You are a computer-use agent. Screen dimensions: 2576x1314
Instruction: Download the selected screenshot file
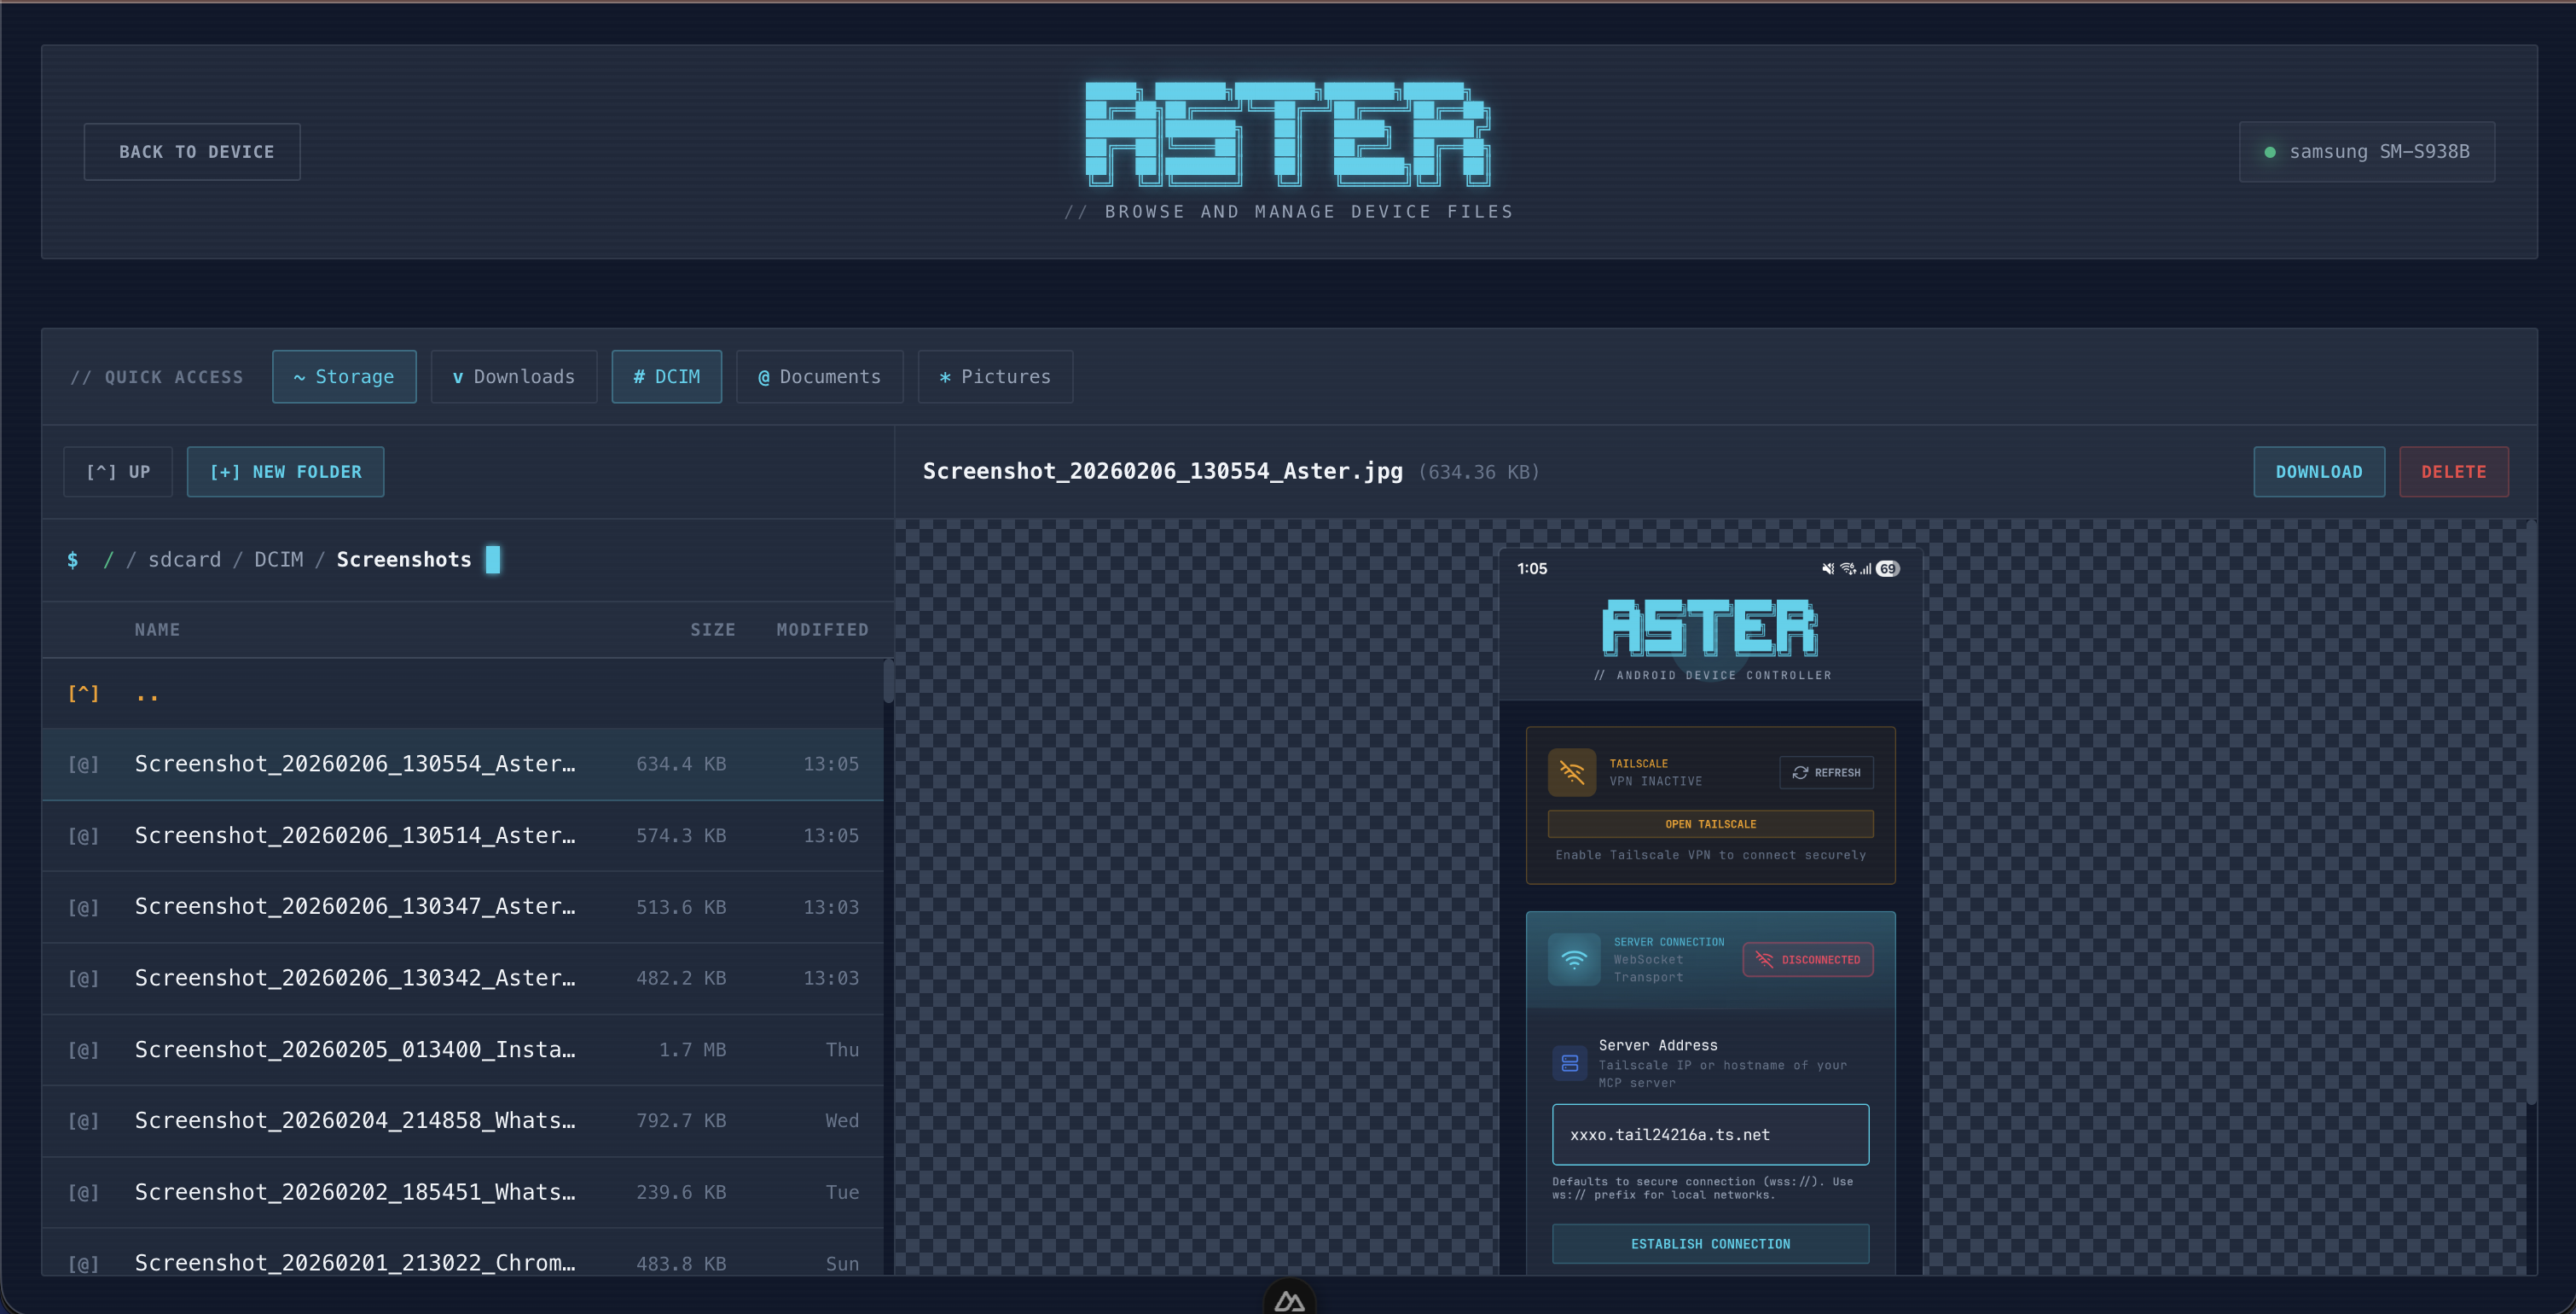point(2318,472)
